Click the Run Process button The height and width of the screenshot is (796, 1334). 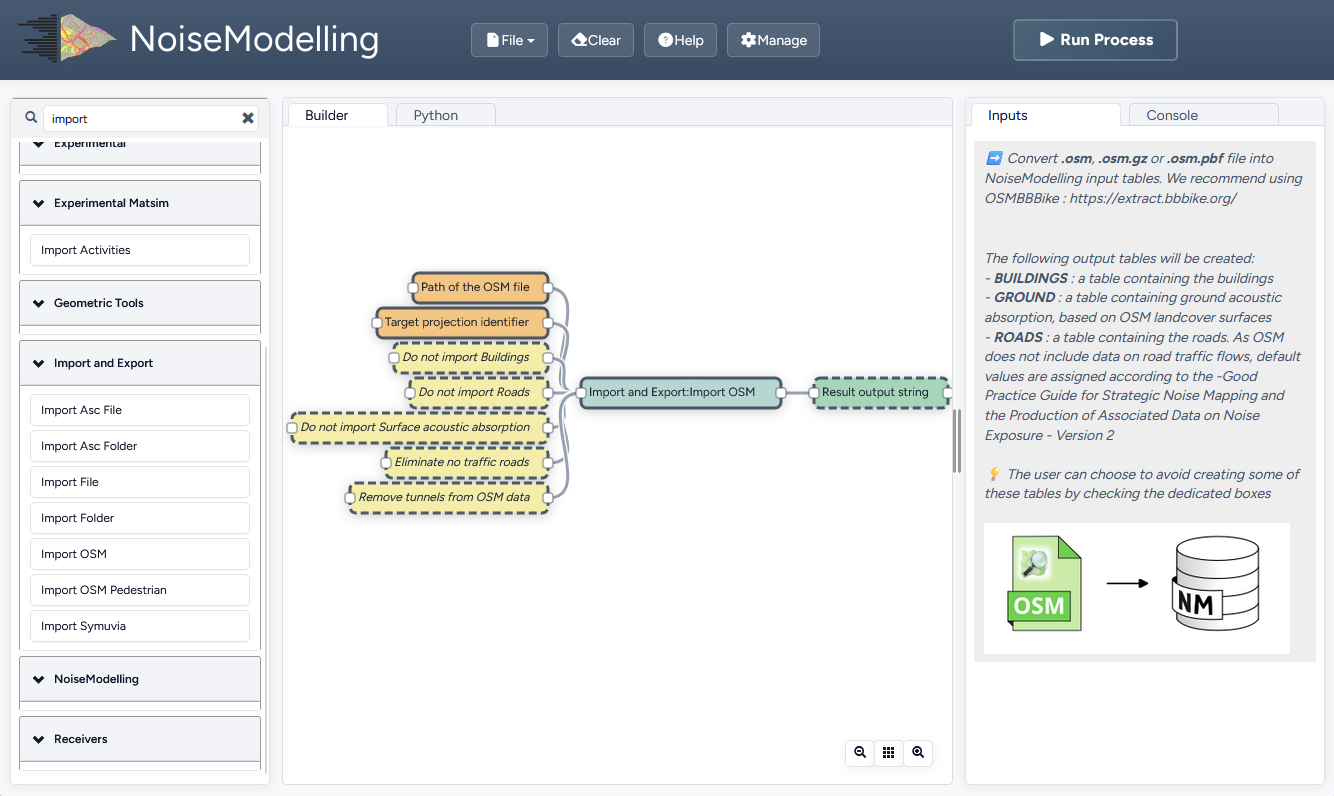(1095, 40)
